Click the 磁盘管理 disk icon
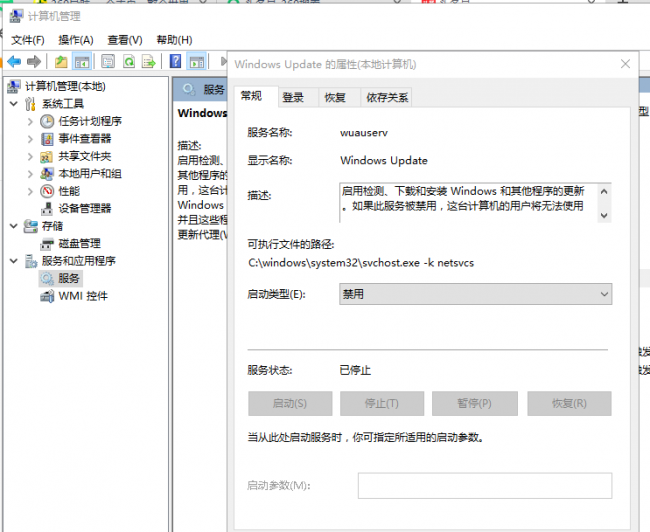This screenshot has height=532, width=650. pos(47,244)
